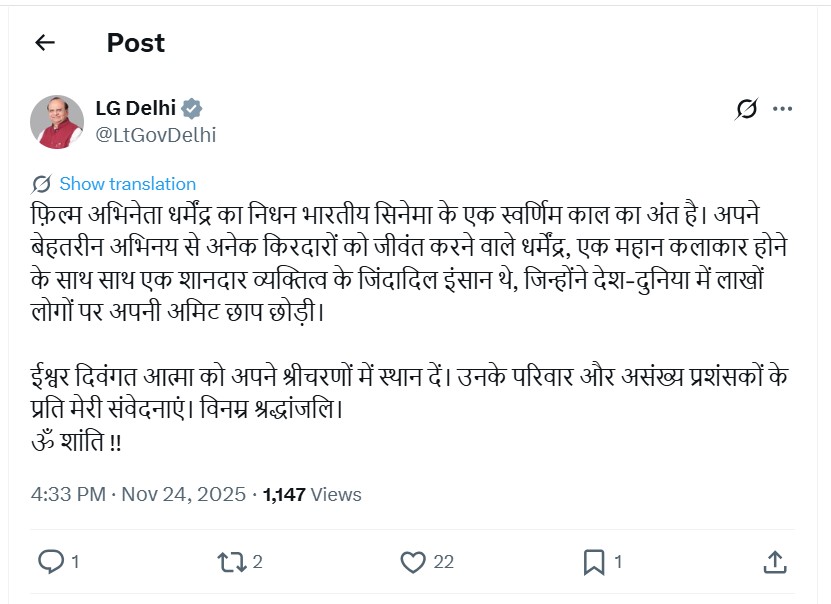Viewport: 831px width, 604px height.
Task: Click the verified badge next to LG Delhi
Action: click(191, 109)
